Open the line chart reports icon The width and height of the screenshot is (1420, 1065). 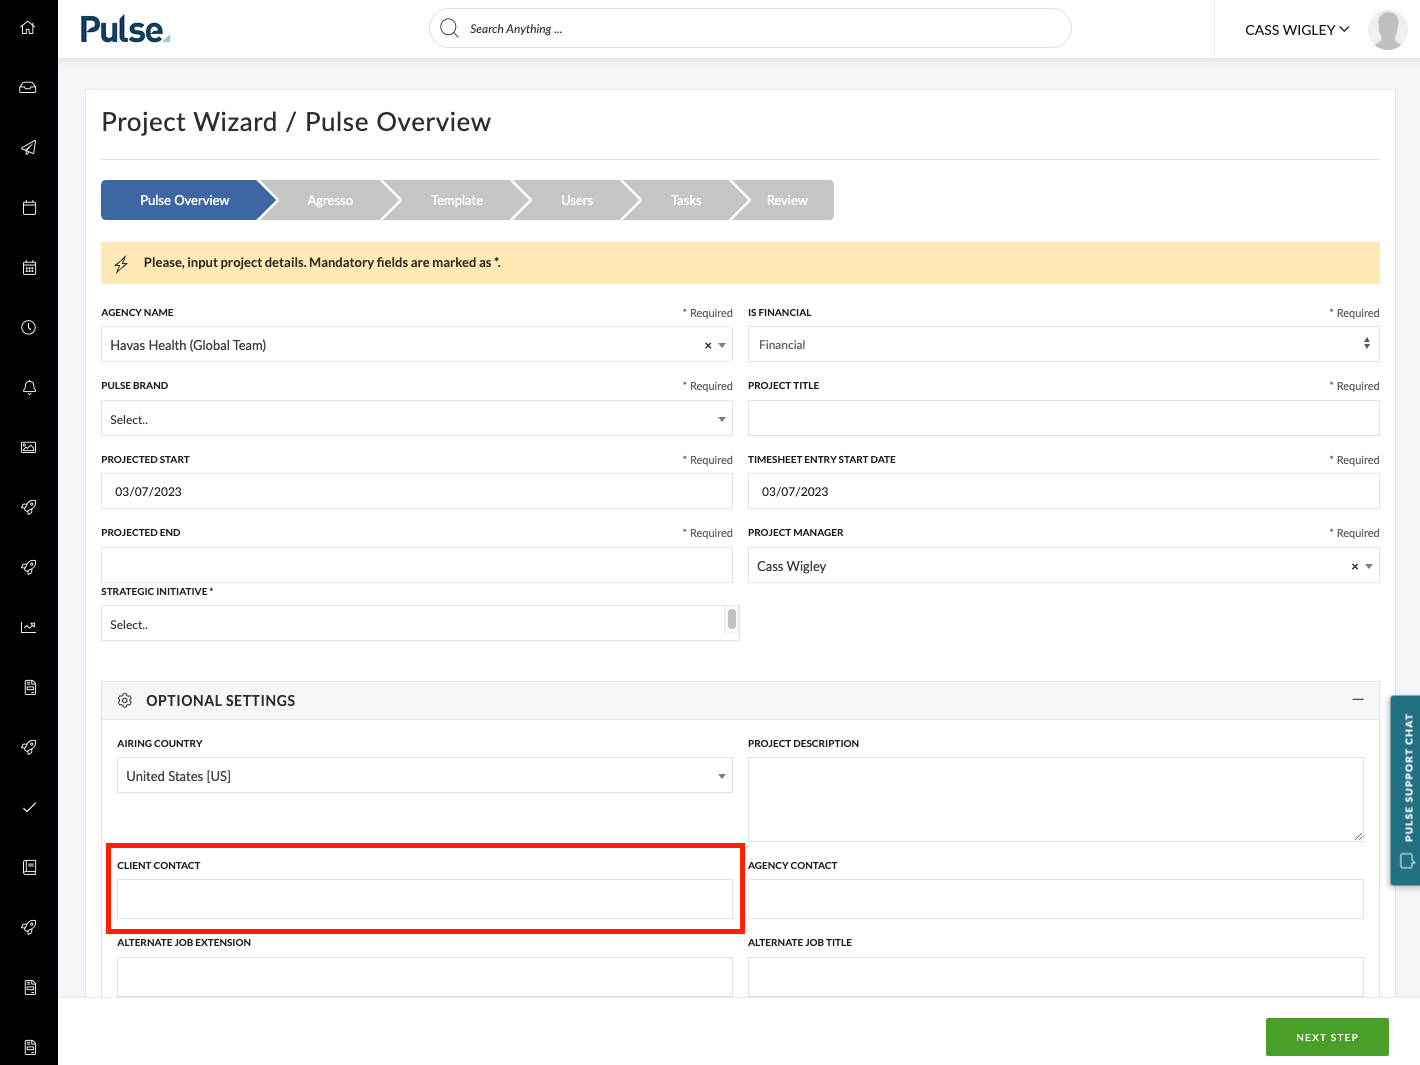pos(28,627)
